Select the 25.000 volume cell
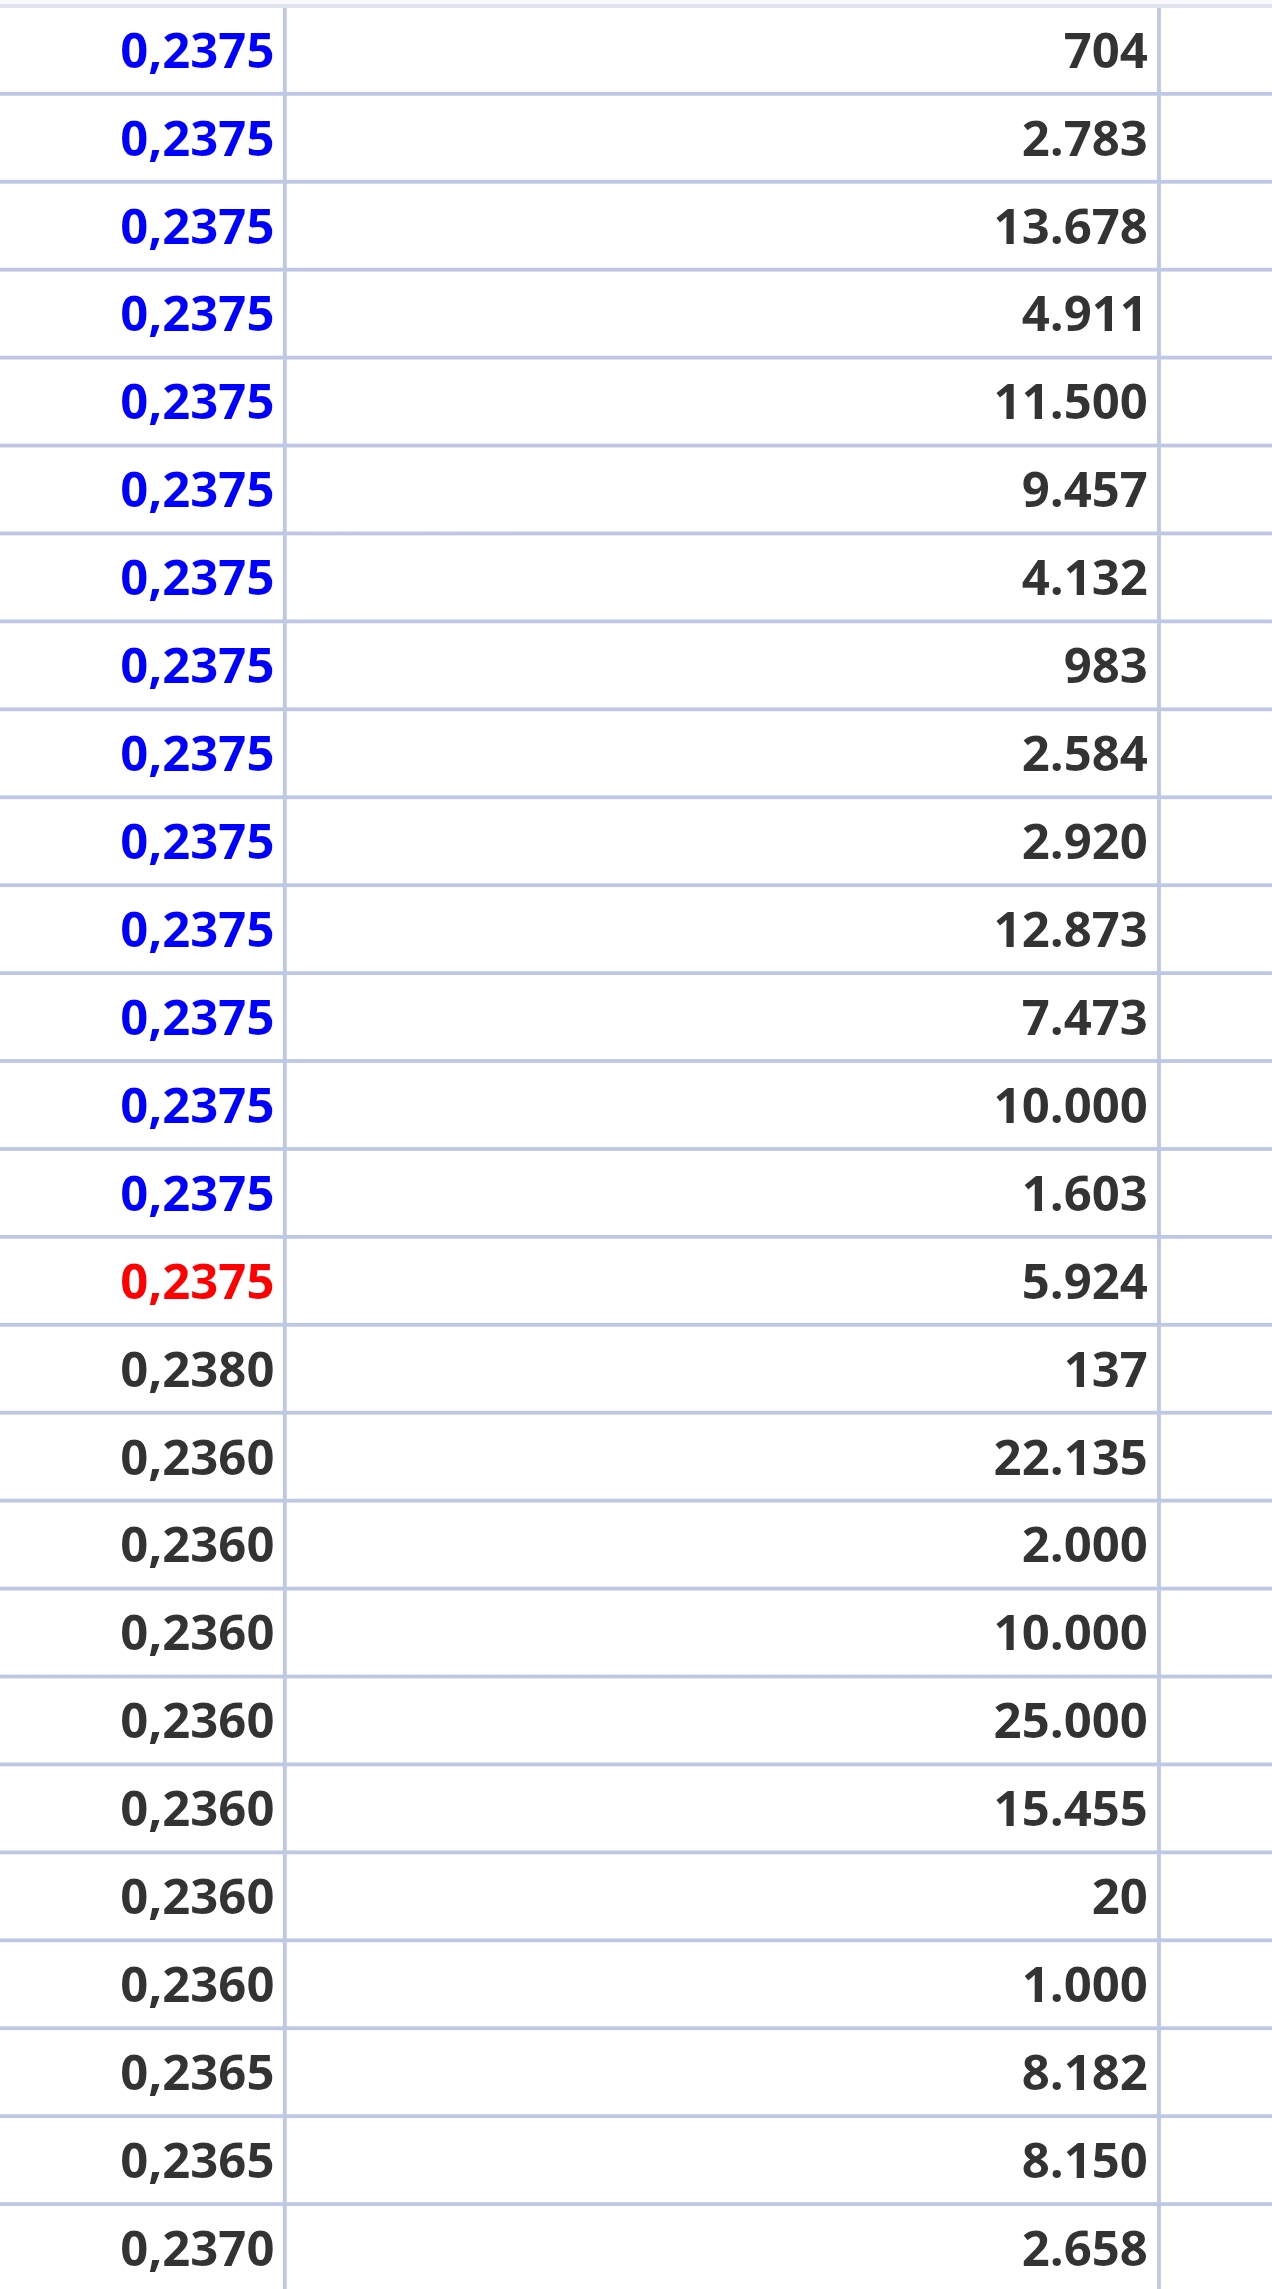 (1070, 1721)
